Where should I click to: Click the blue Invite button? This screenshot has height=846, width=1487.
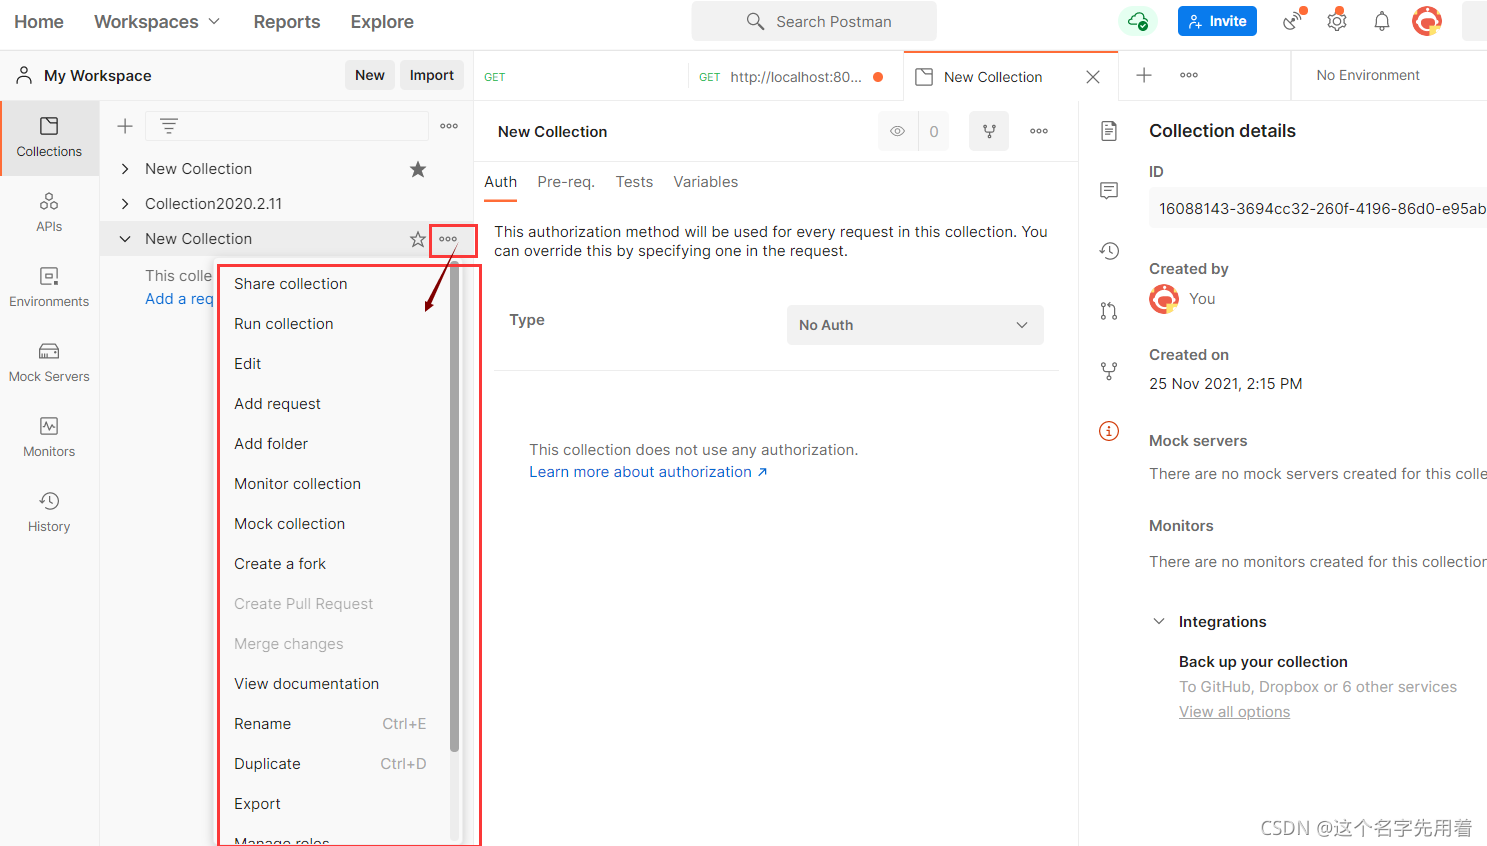[x=1217, y=21]
